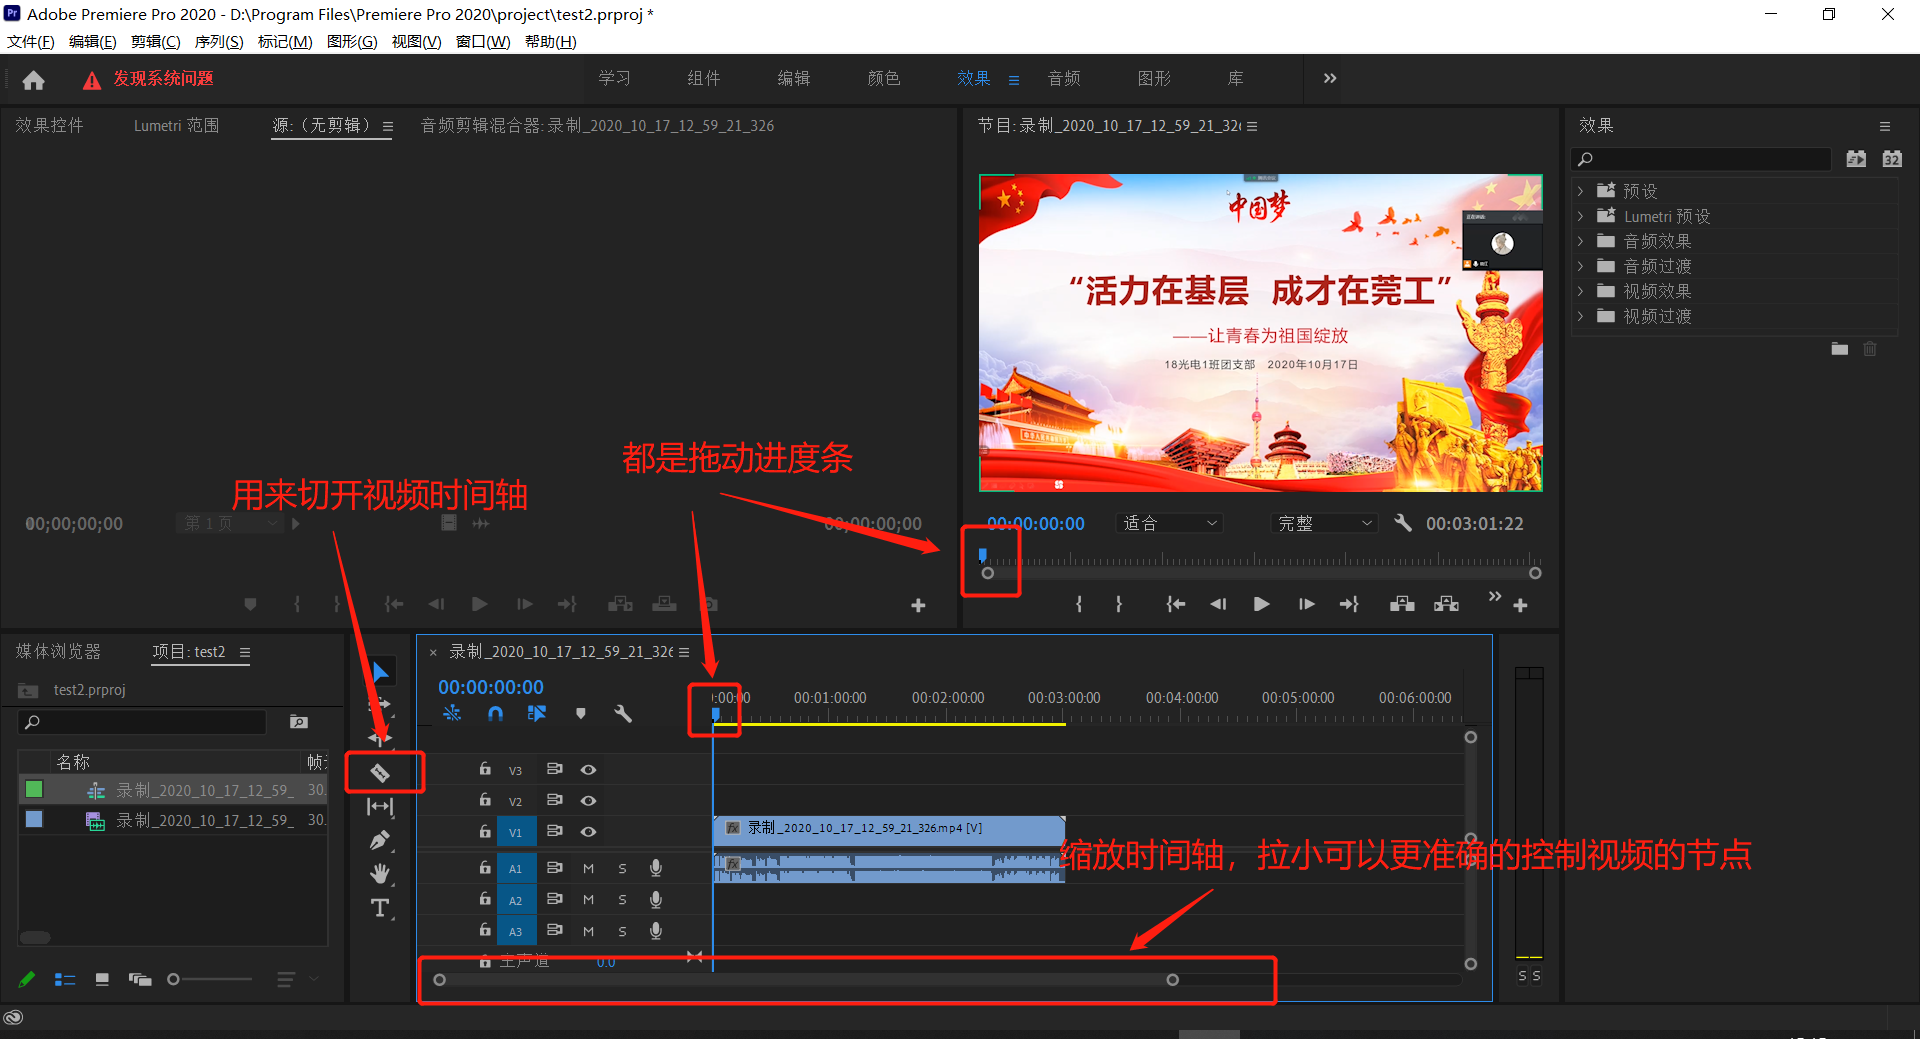This screenshot has height=1039, width=1920.
Task: Select the Hand tool
Action: [380, 874]
